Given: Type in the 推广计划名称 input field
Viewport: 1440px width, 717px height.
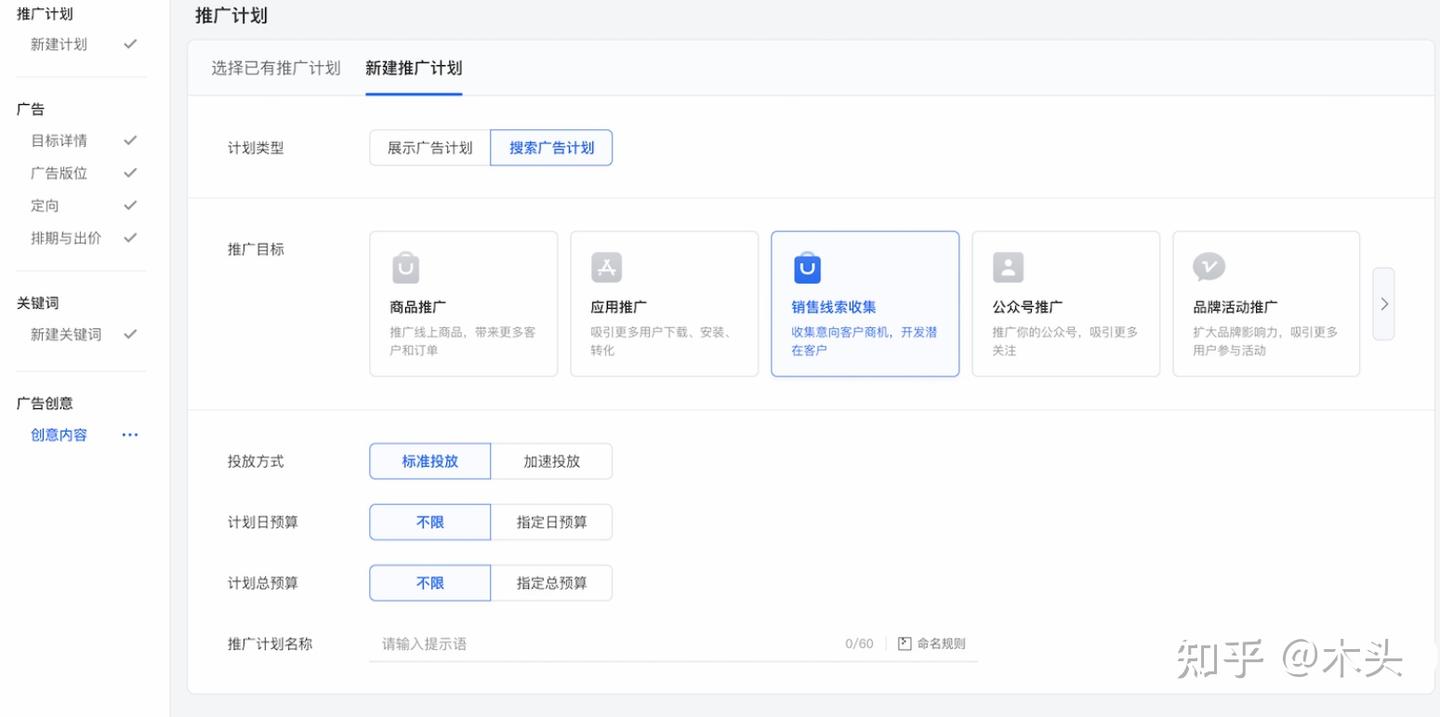Looking at the screenshot, I should [600, 644].
